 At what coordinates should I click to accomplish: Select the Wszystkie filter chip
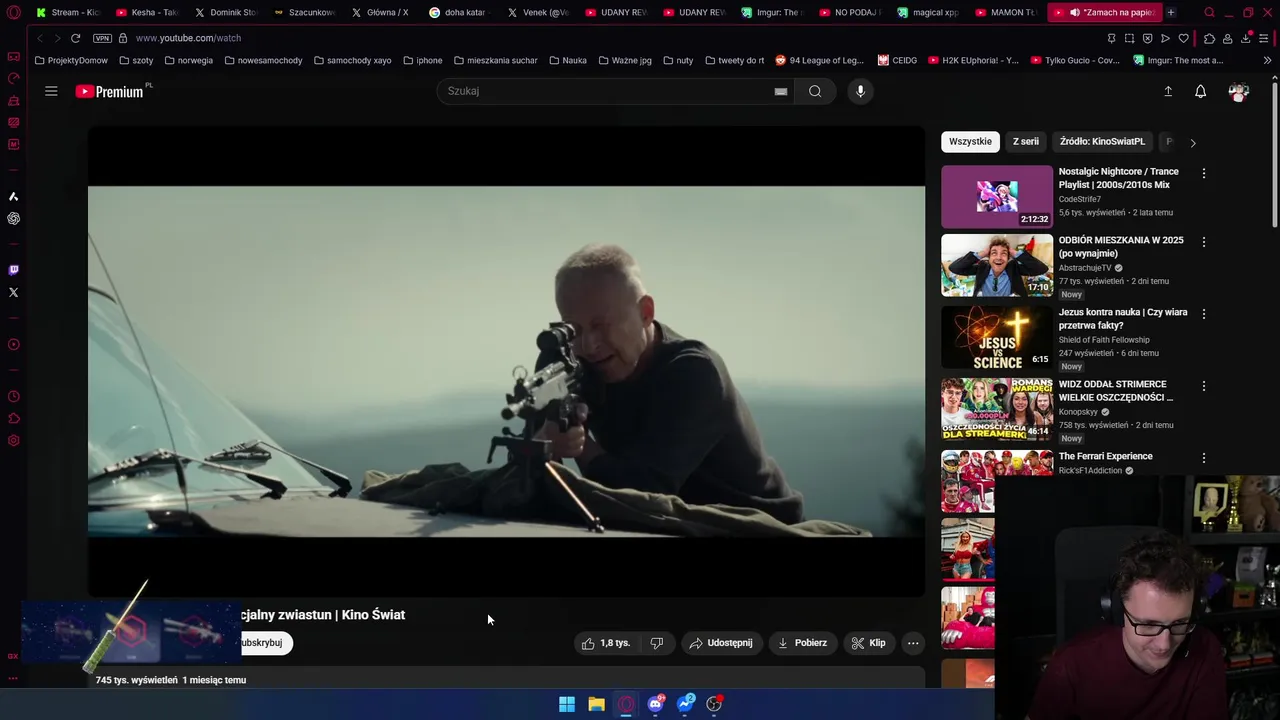pos(970,141)
